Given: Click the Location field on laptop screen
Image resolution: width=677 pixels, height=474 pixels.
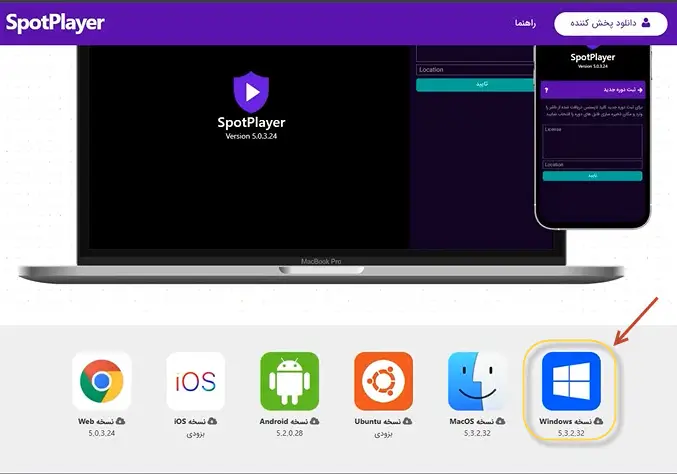Looking at the screenshot, I should coord(475,70).
